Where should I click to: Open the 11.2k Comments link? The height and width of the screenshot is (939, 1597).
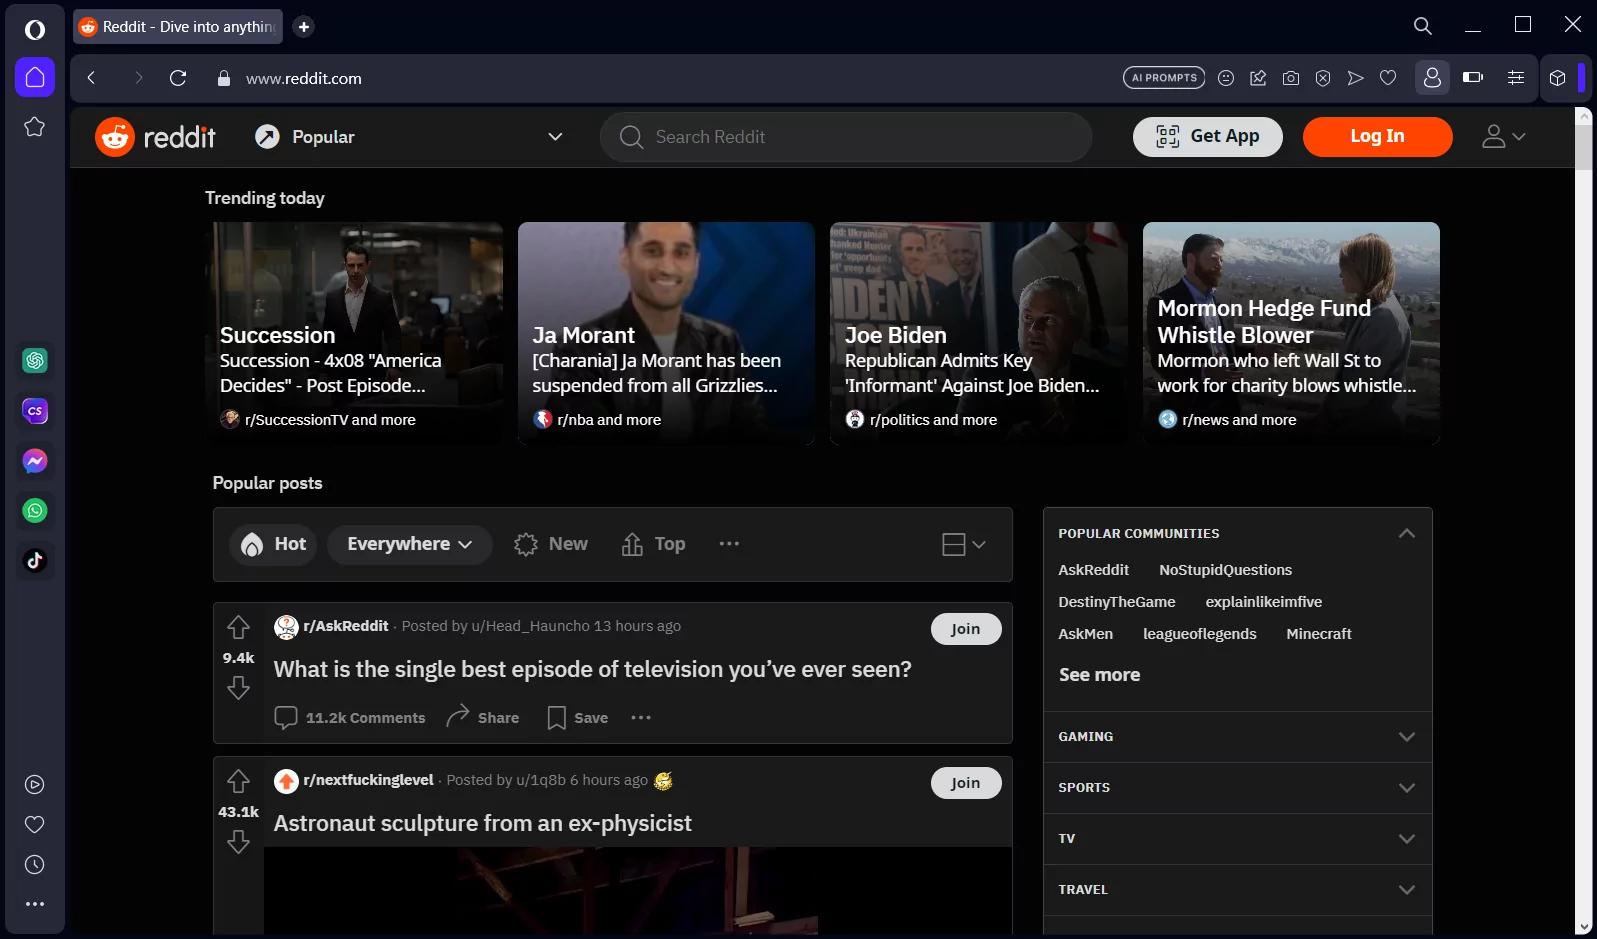(x=350, y=718)
